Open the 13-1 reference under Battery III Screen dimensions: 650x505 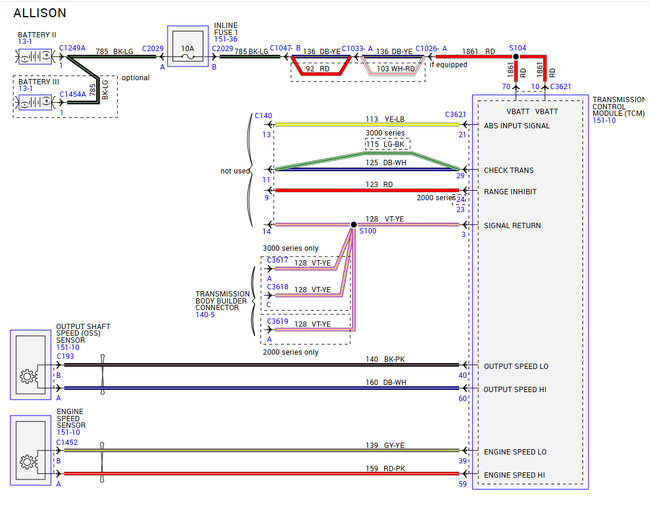(x=25, y=88)
